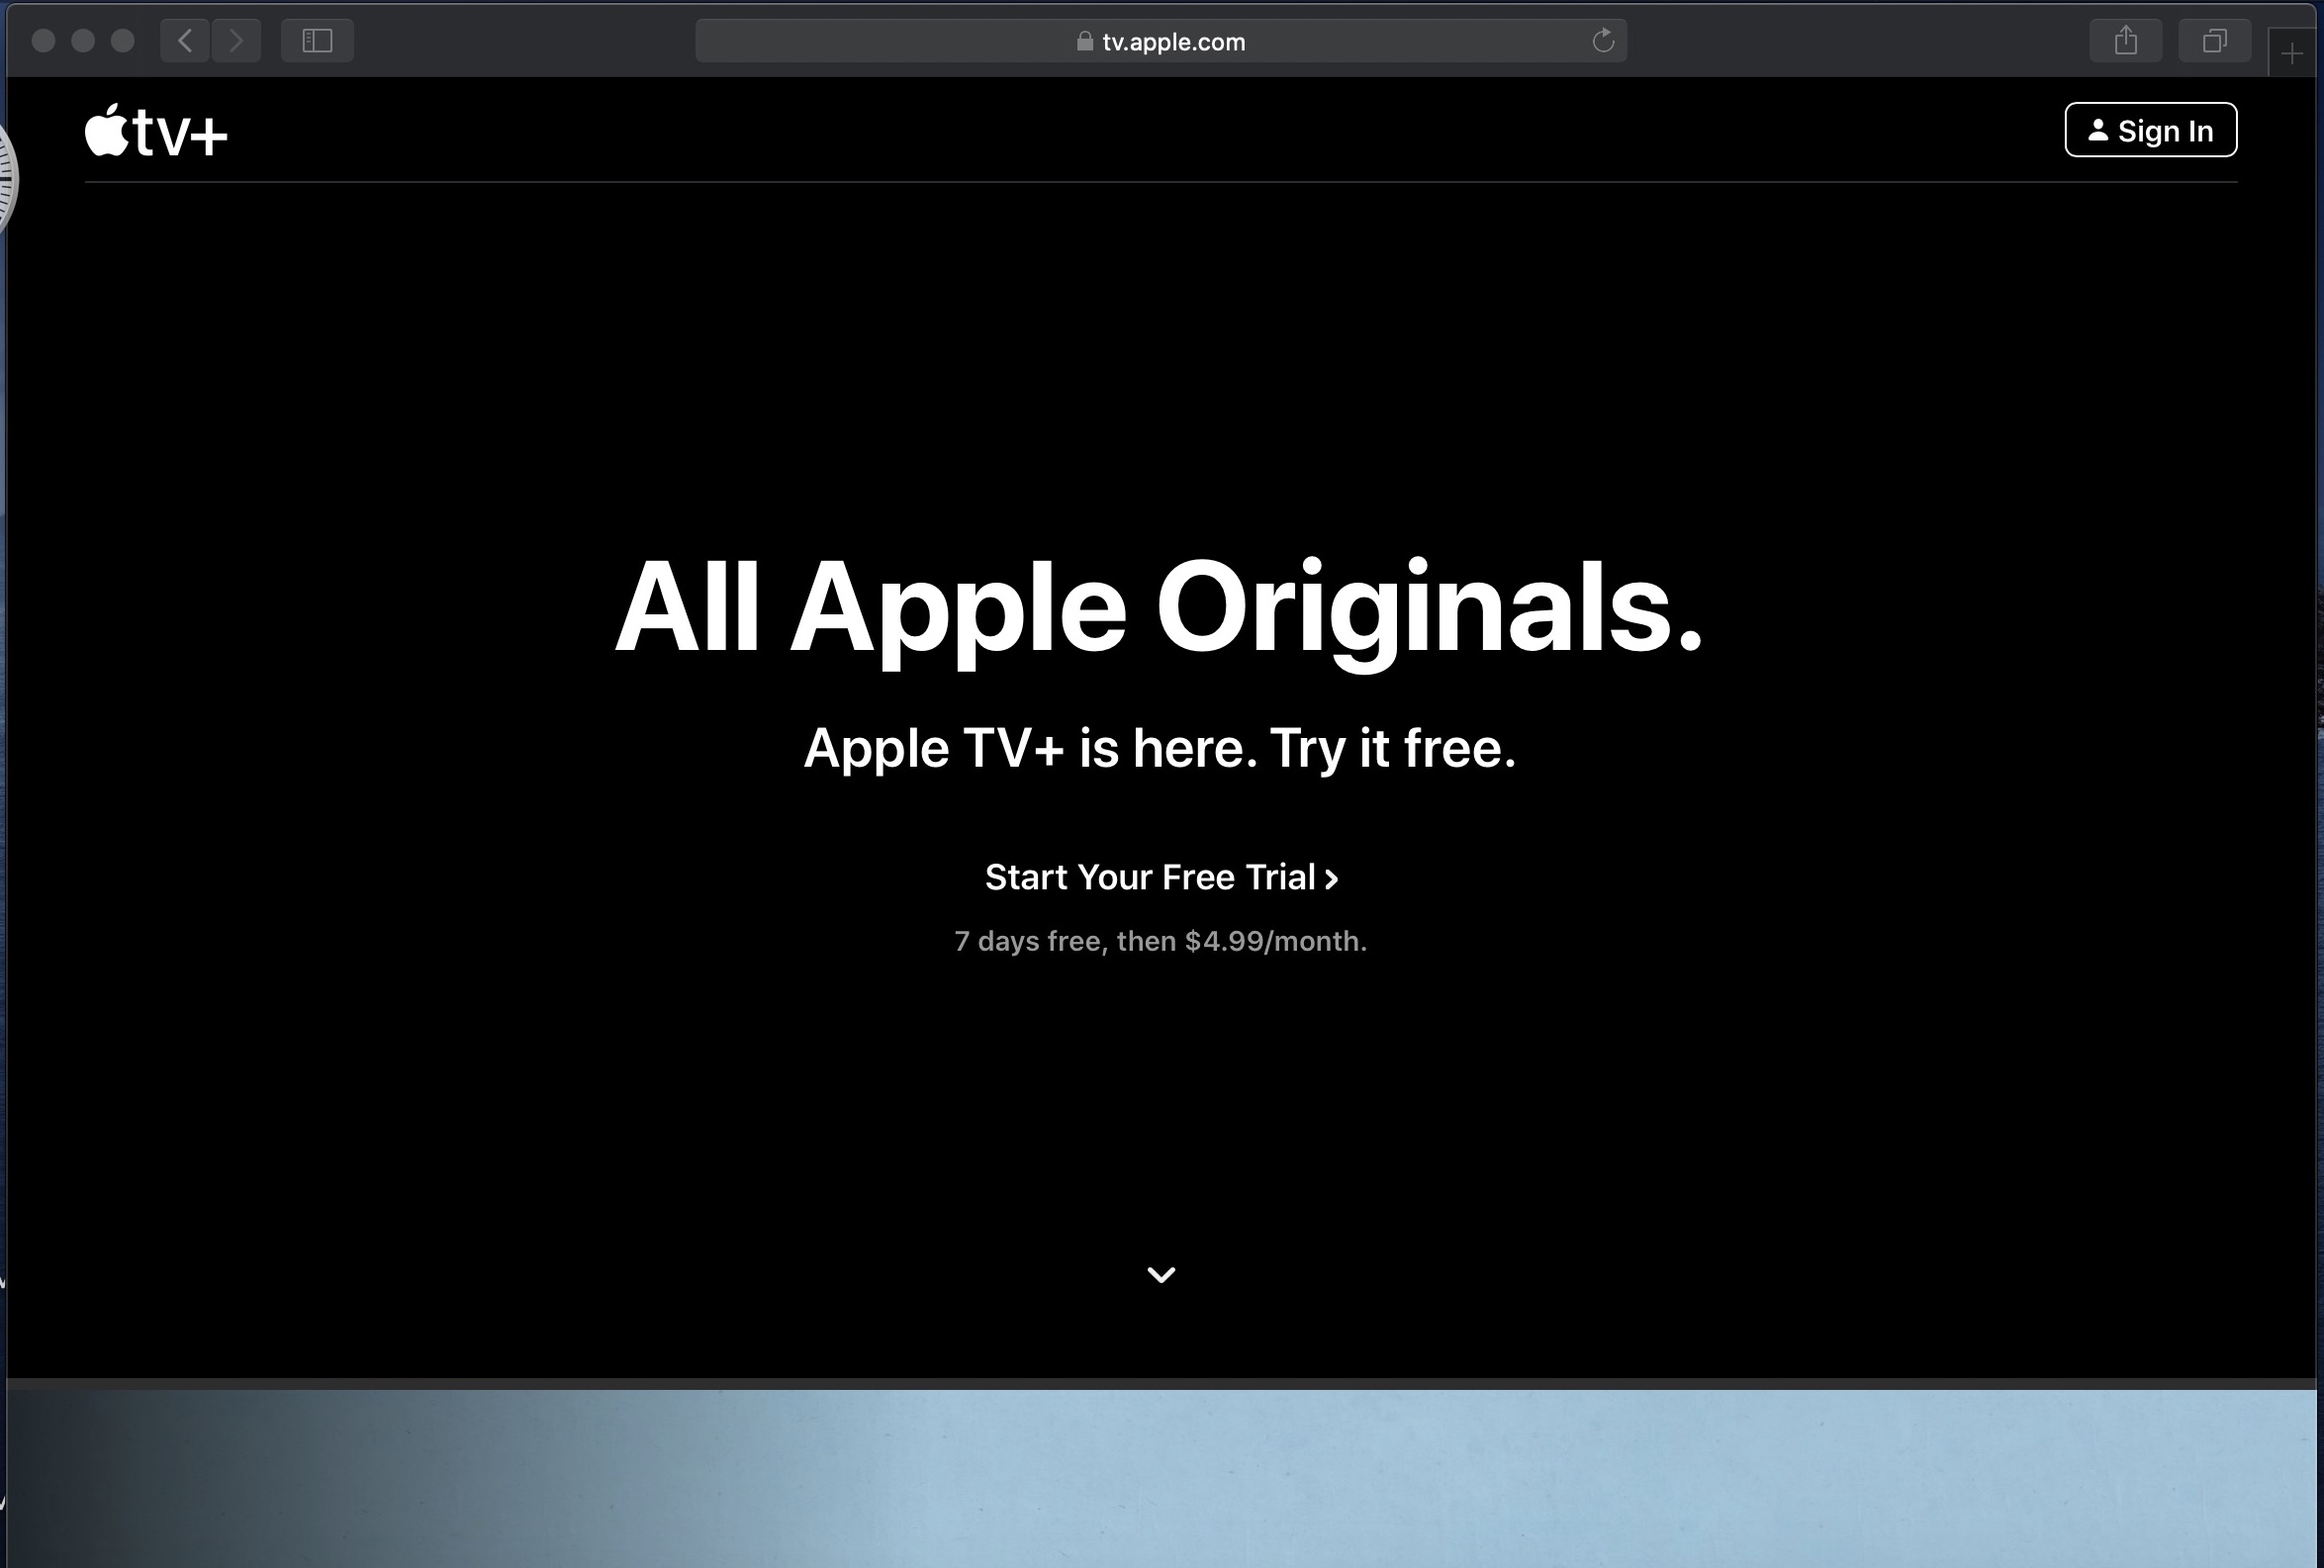Start Your Free Trial link

1161,878
